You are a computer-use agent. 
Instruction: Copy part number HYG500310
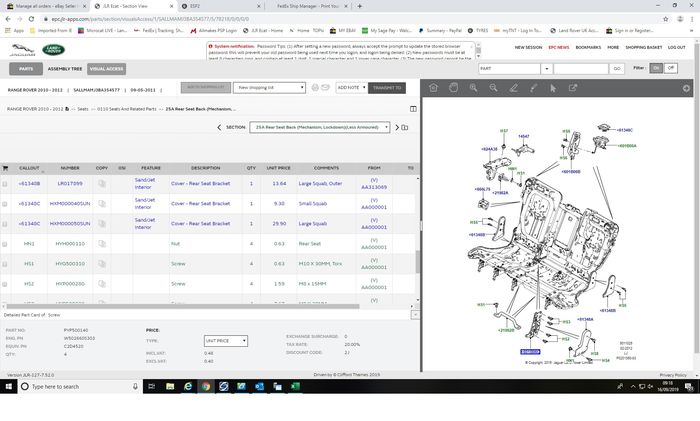(x=102, y=264)
